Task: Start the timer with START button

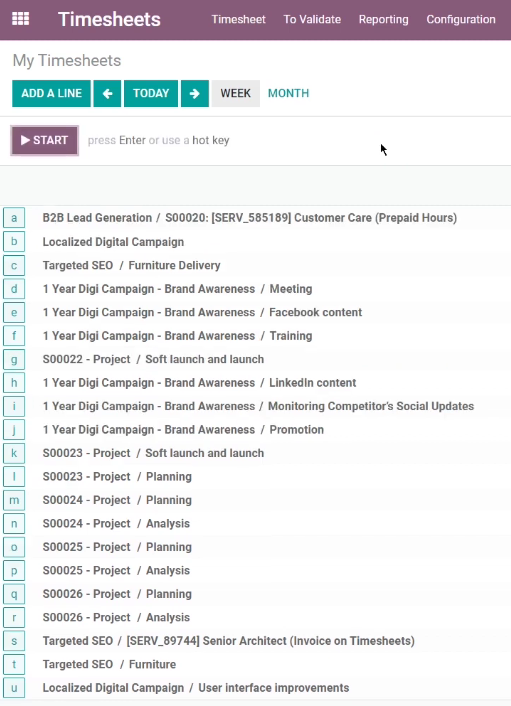Action: [45, 140]
